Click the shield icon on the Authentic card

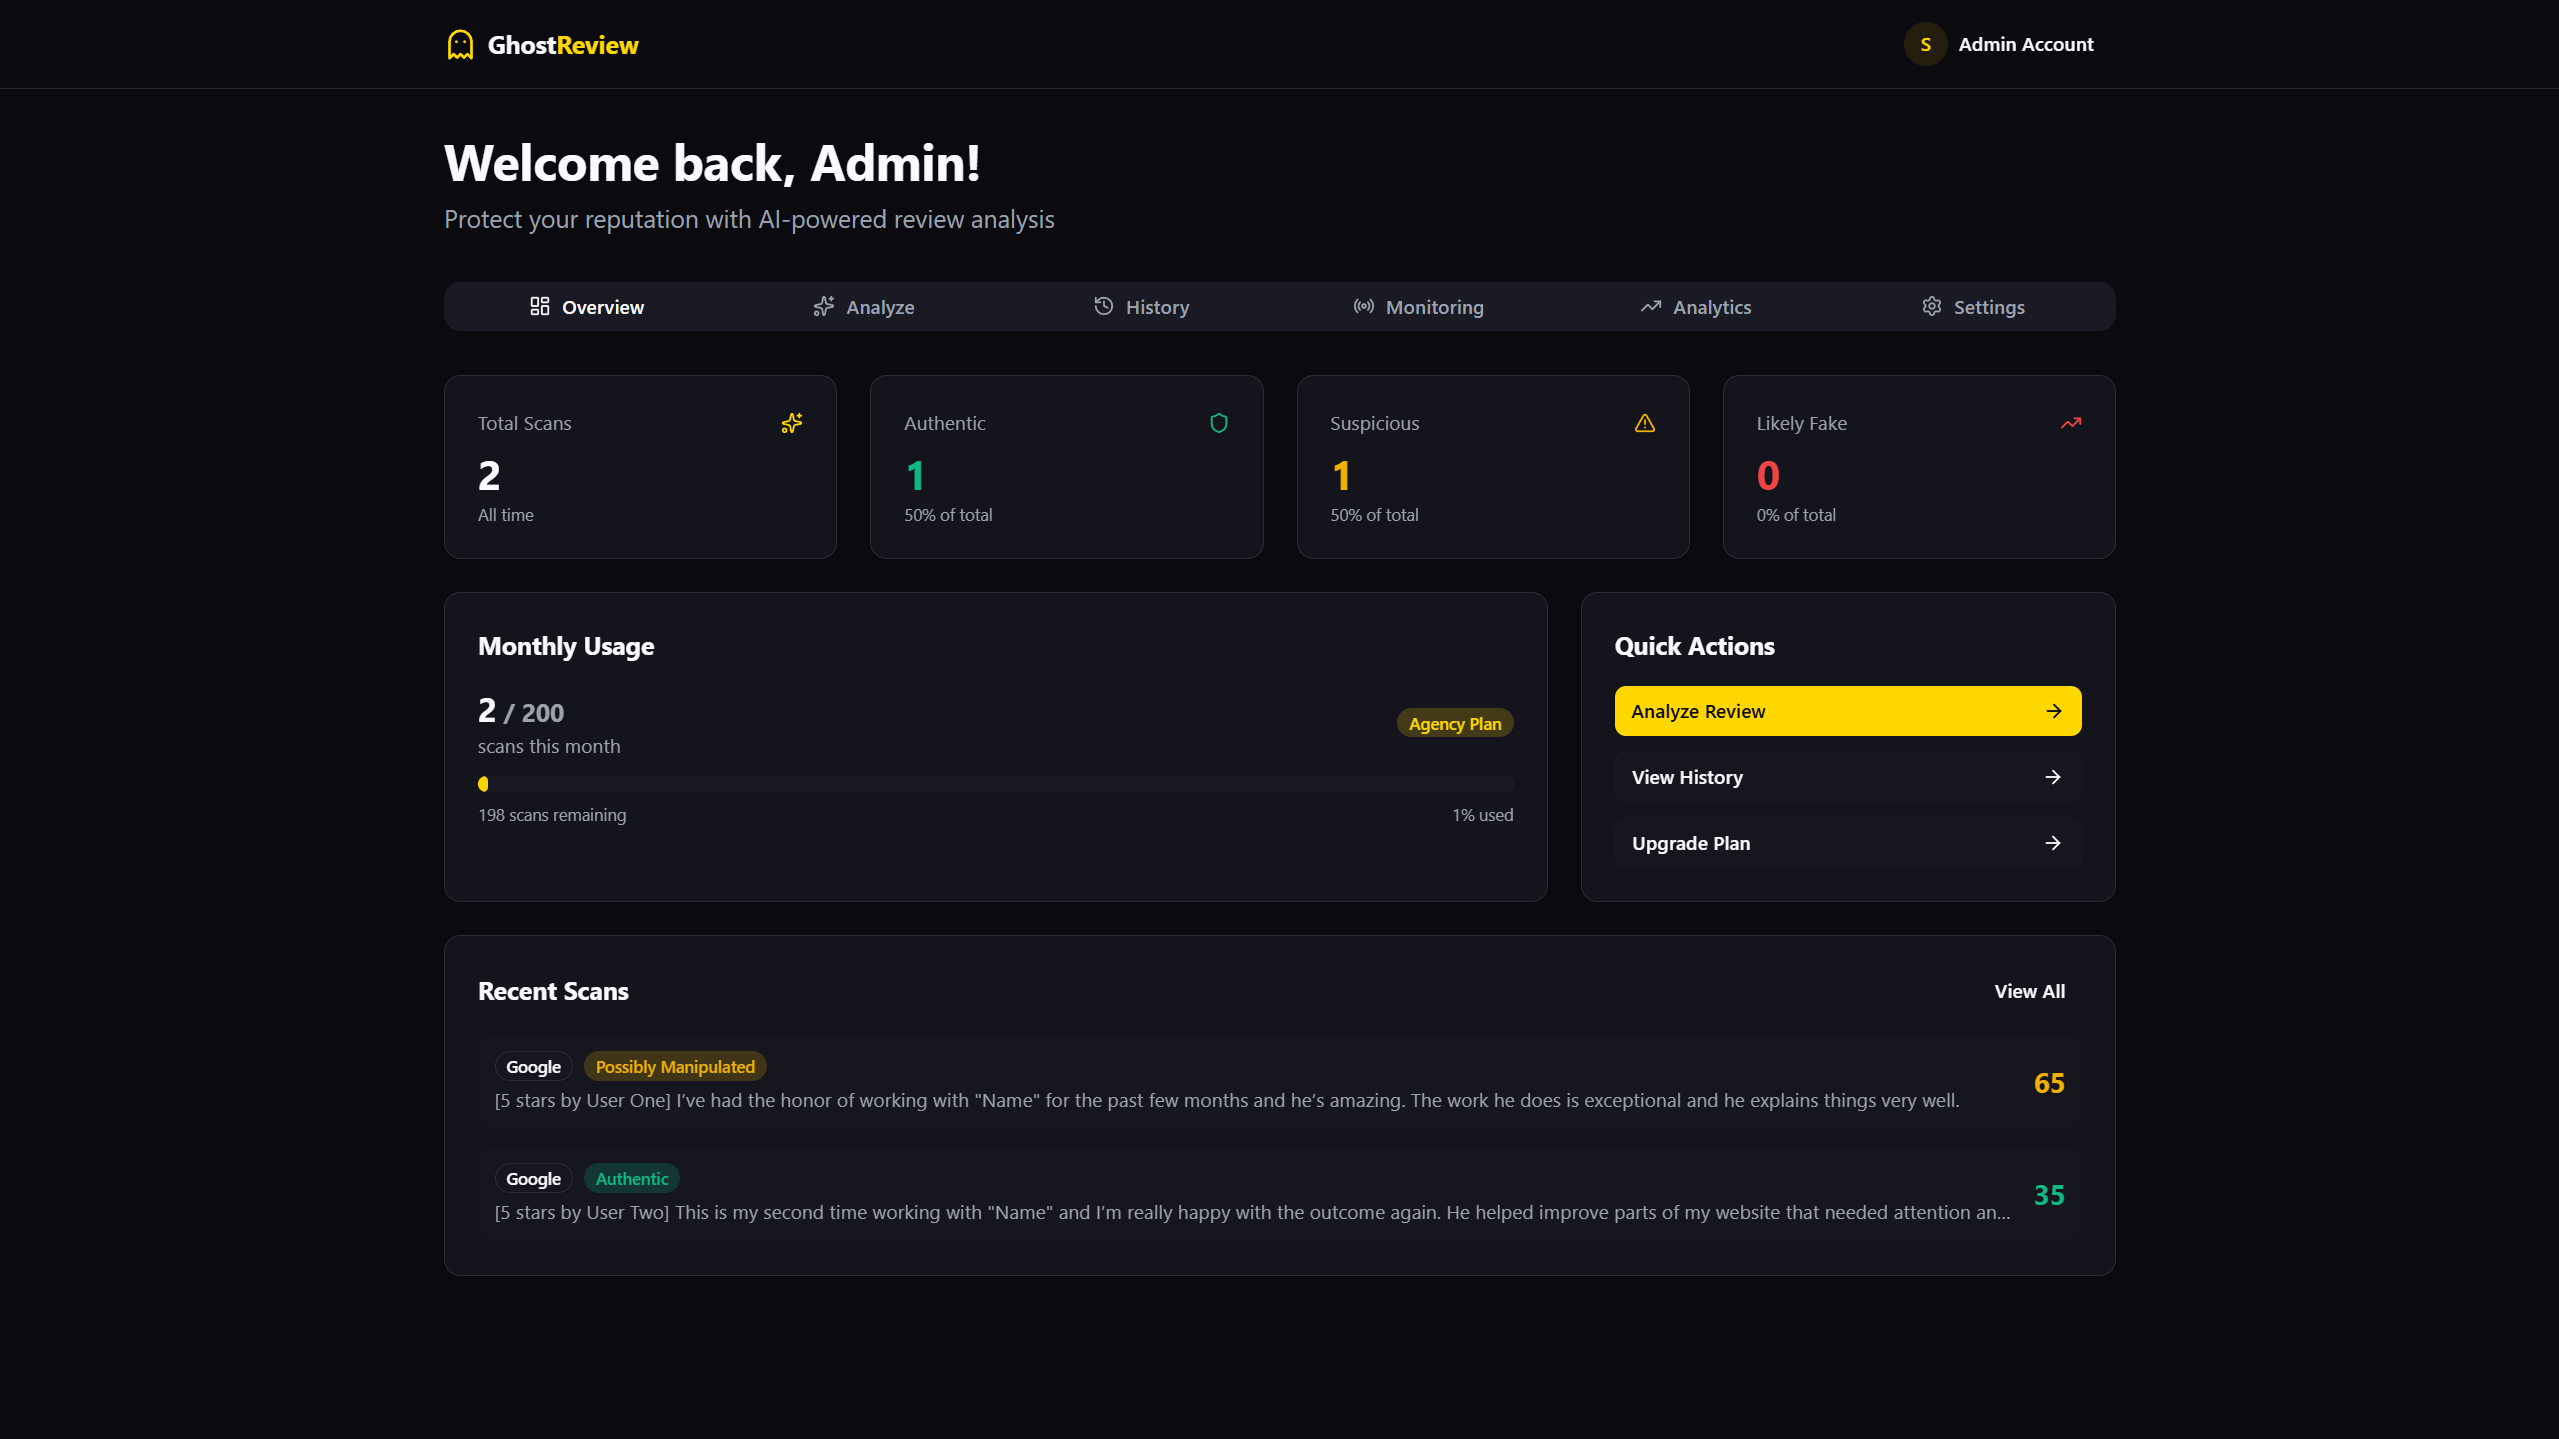click(x=1218, y=423)
